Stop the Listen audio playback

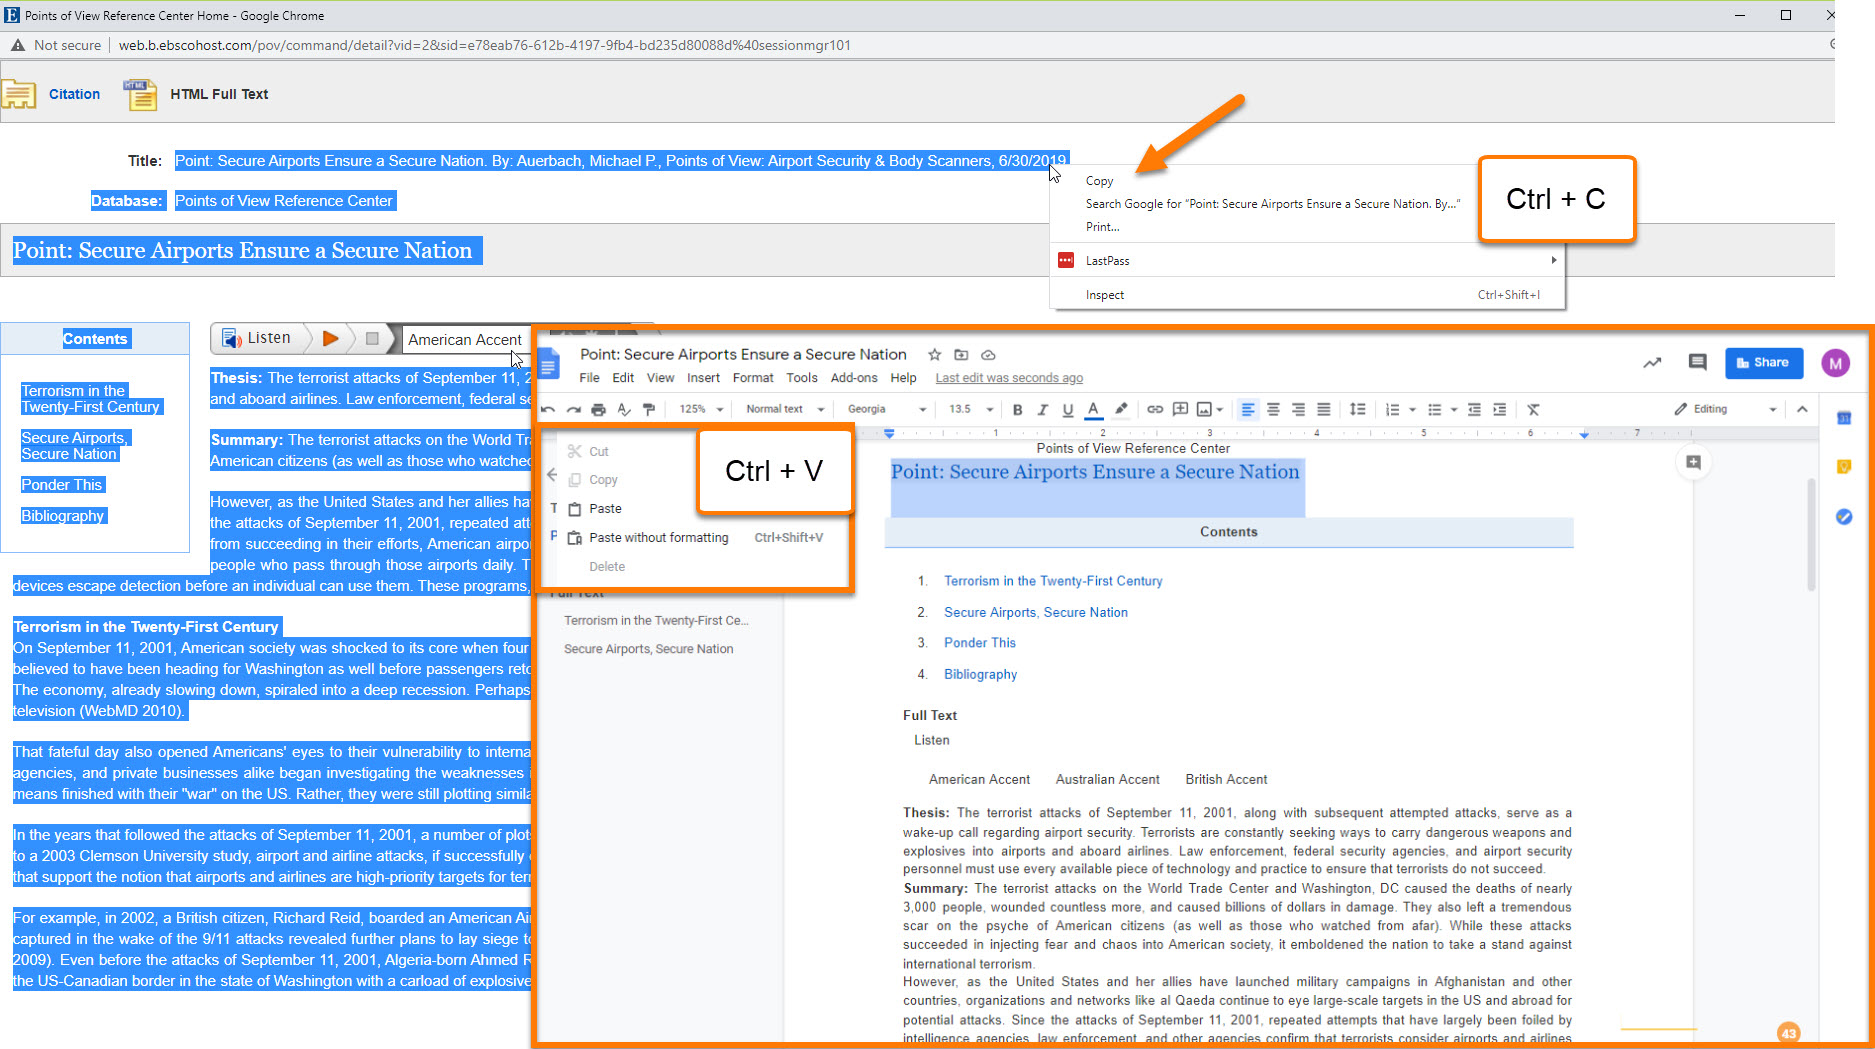point(372,339)
